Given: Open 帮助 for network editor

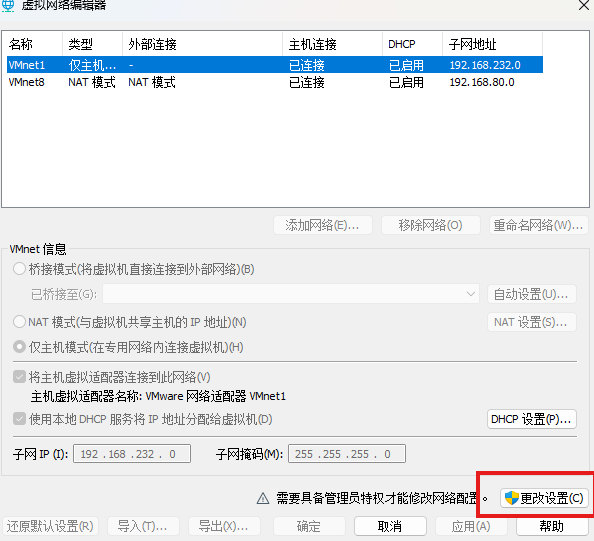Looking at the screenshot, I should point(552,526).
